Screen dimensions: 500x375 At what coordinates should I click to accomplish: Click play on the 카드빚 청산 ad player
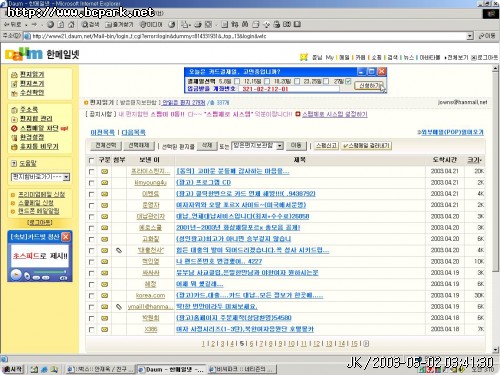click(15, 274)
